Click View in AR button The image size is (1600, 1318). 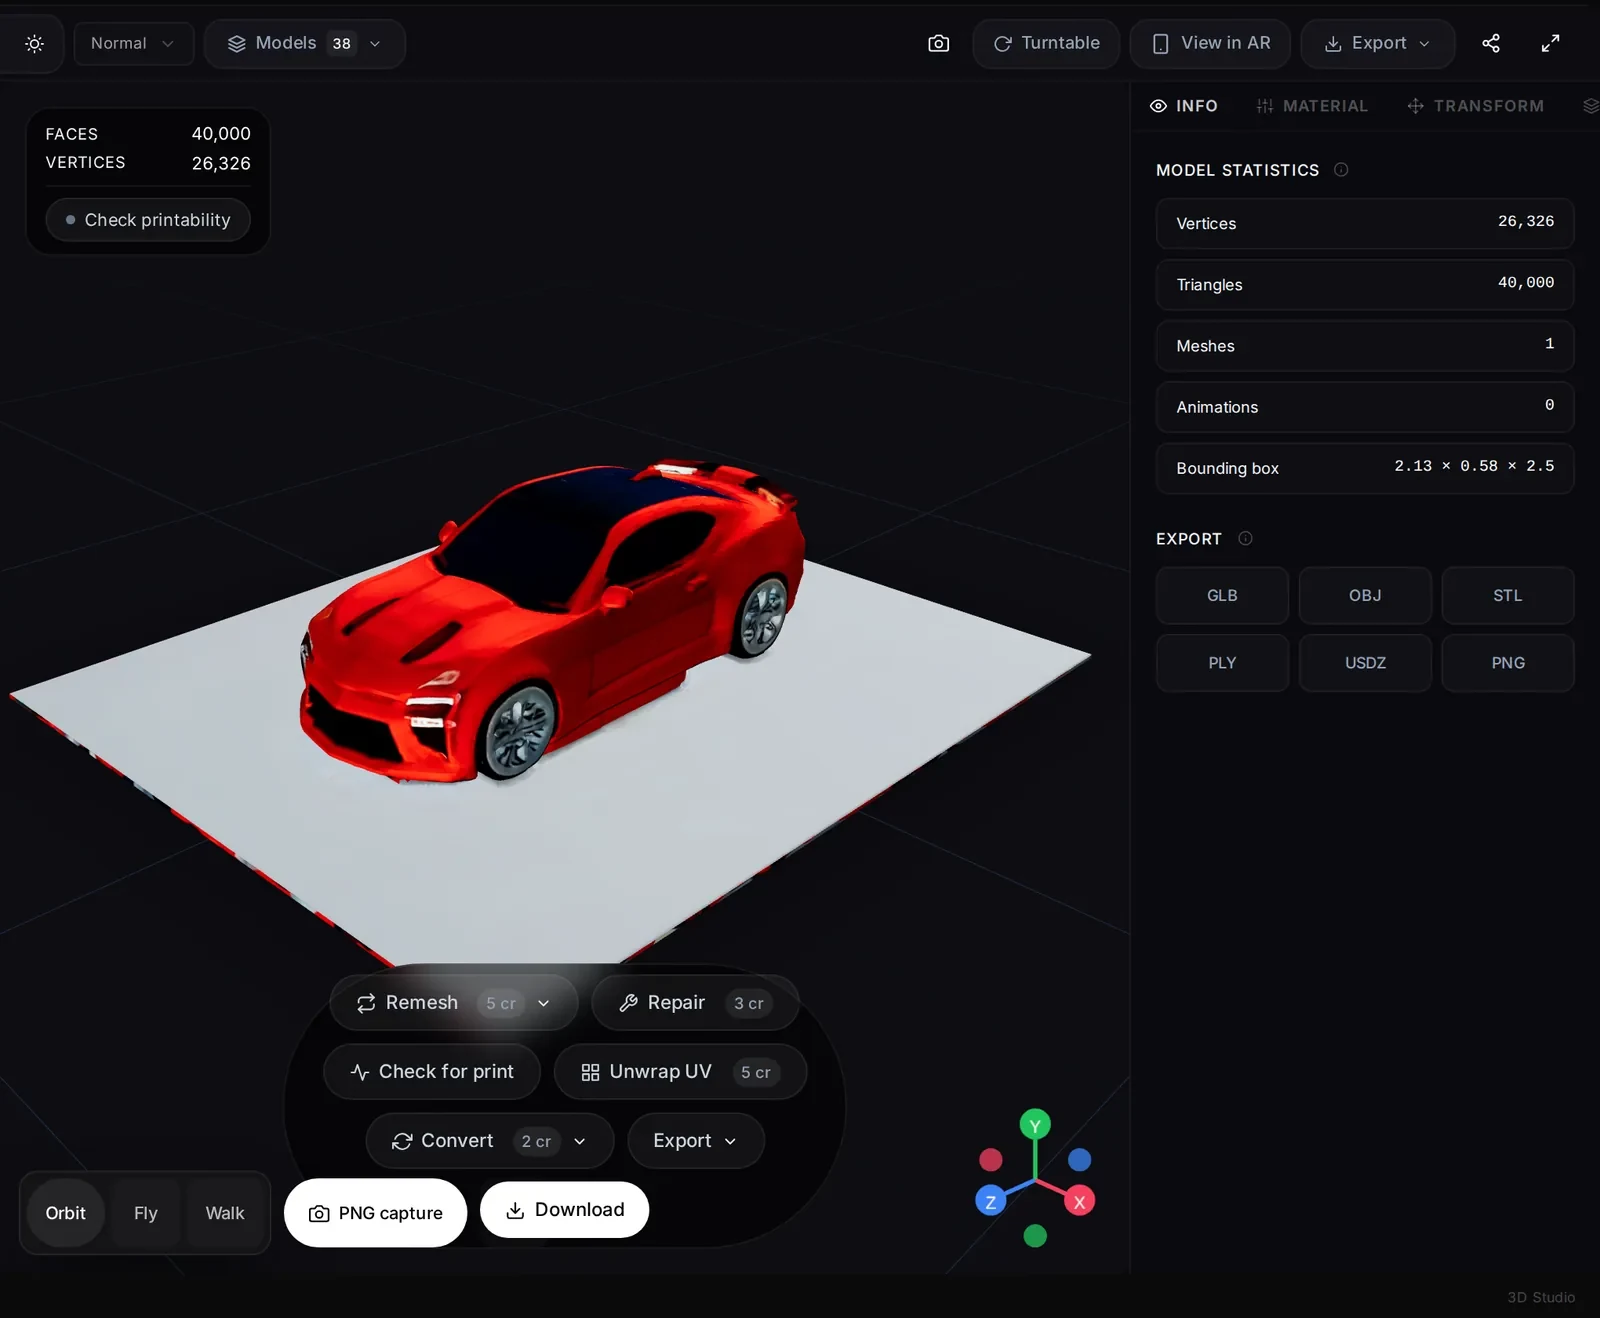coord(1210,44)
